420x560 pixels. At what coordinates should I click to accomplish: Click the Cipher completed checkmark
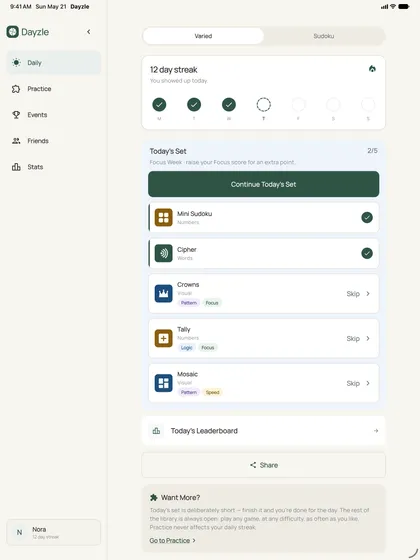tap(367, 253)
